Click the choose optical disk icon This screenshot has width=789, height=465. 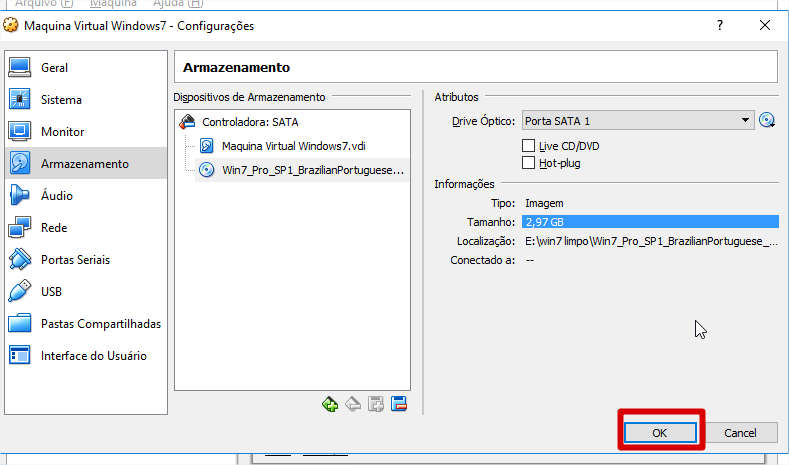pos(767,121)
